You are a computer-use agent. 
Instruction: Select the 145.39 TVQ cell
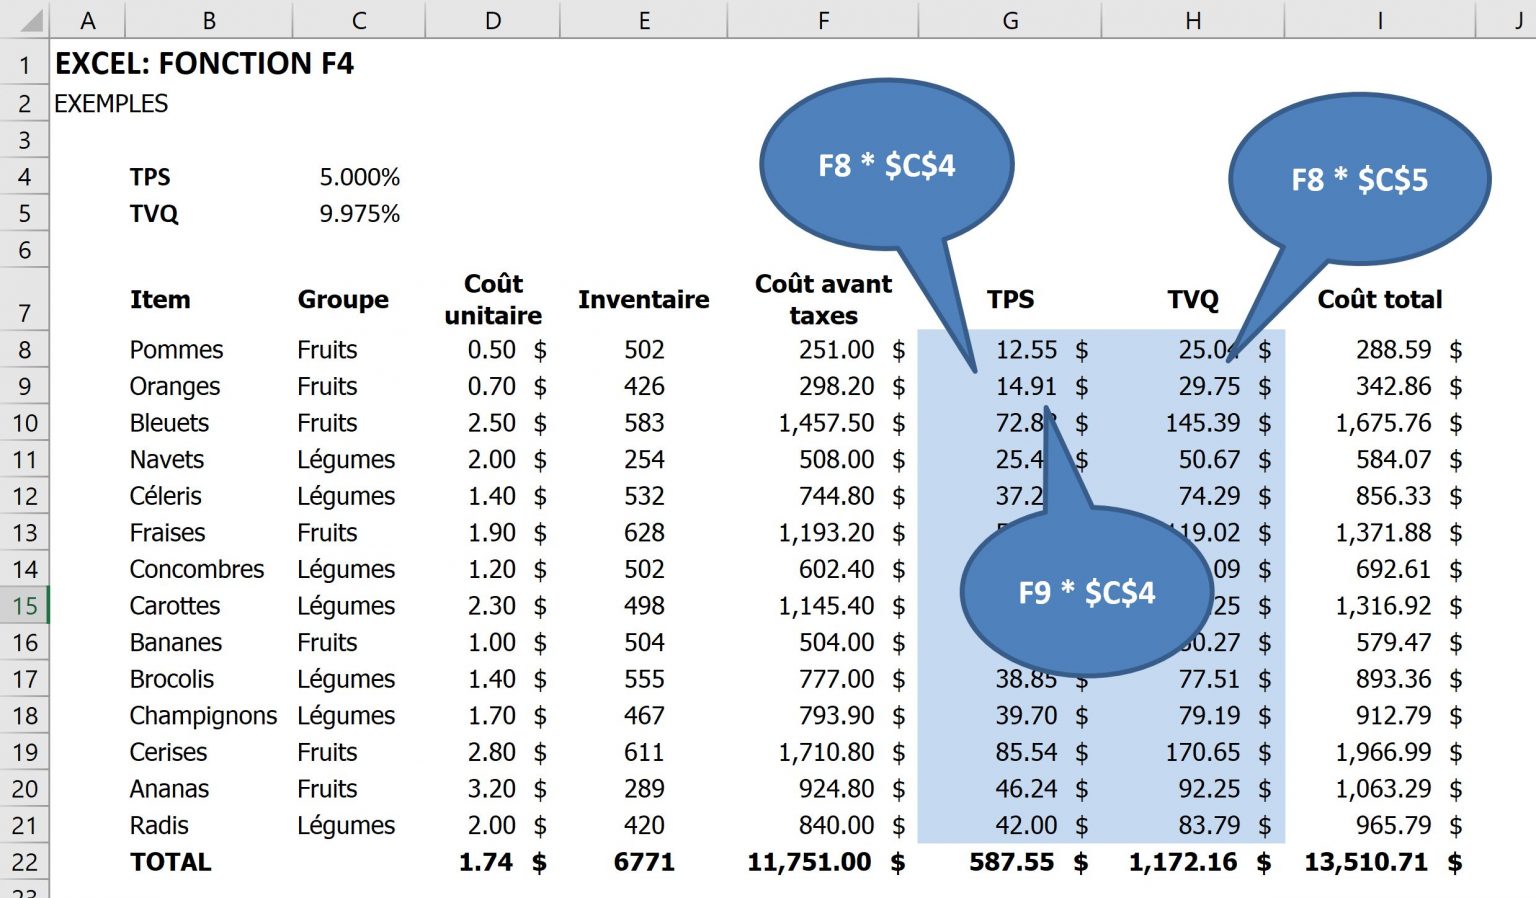[1193, 423]
